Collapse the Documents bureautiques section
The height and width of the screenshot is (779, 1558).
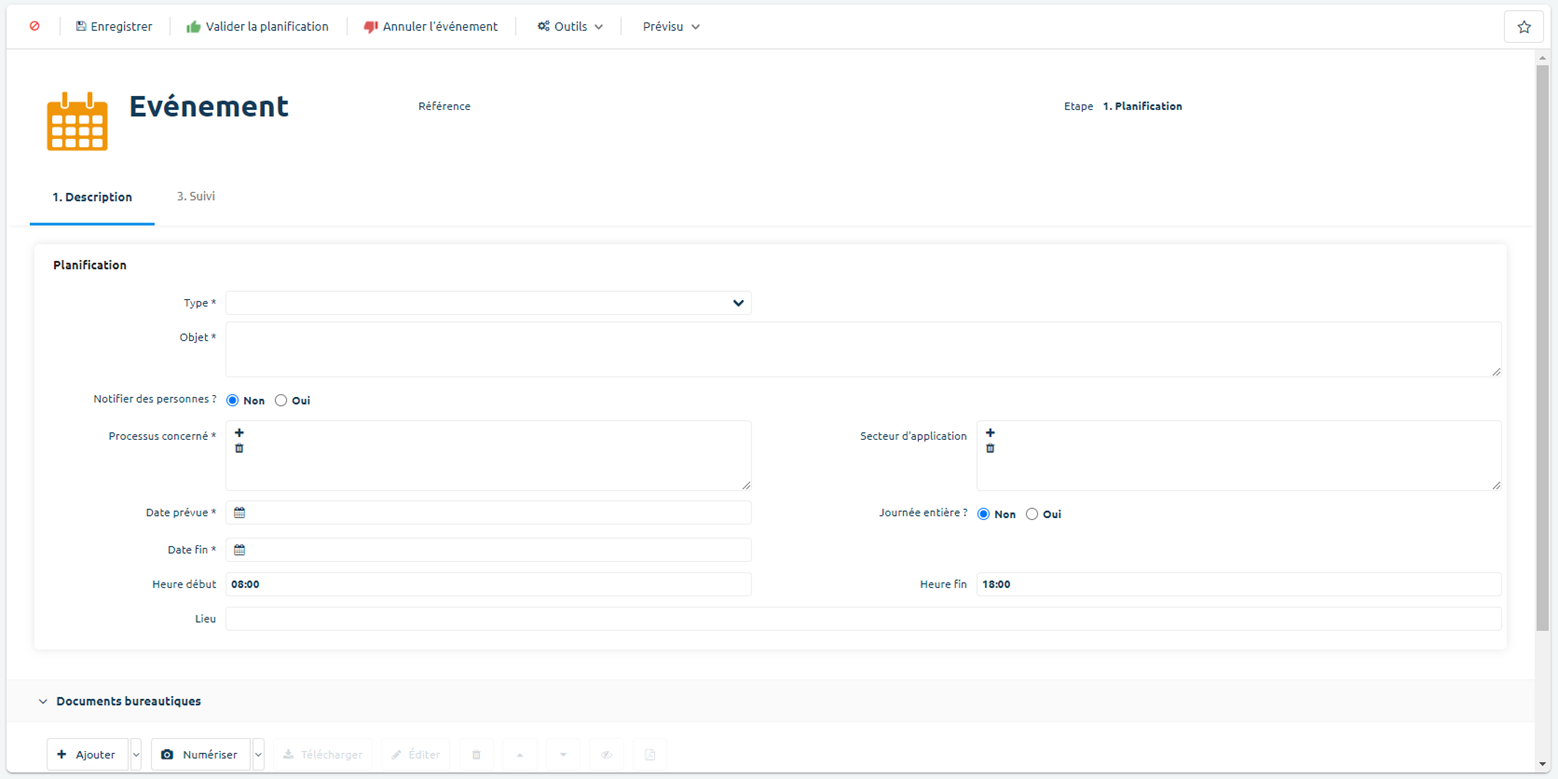[43, 702]
